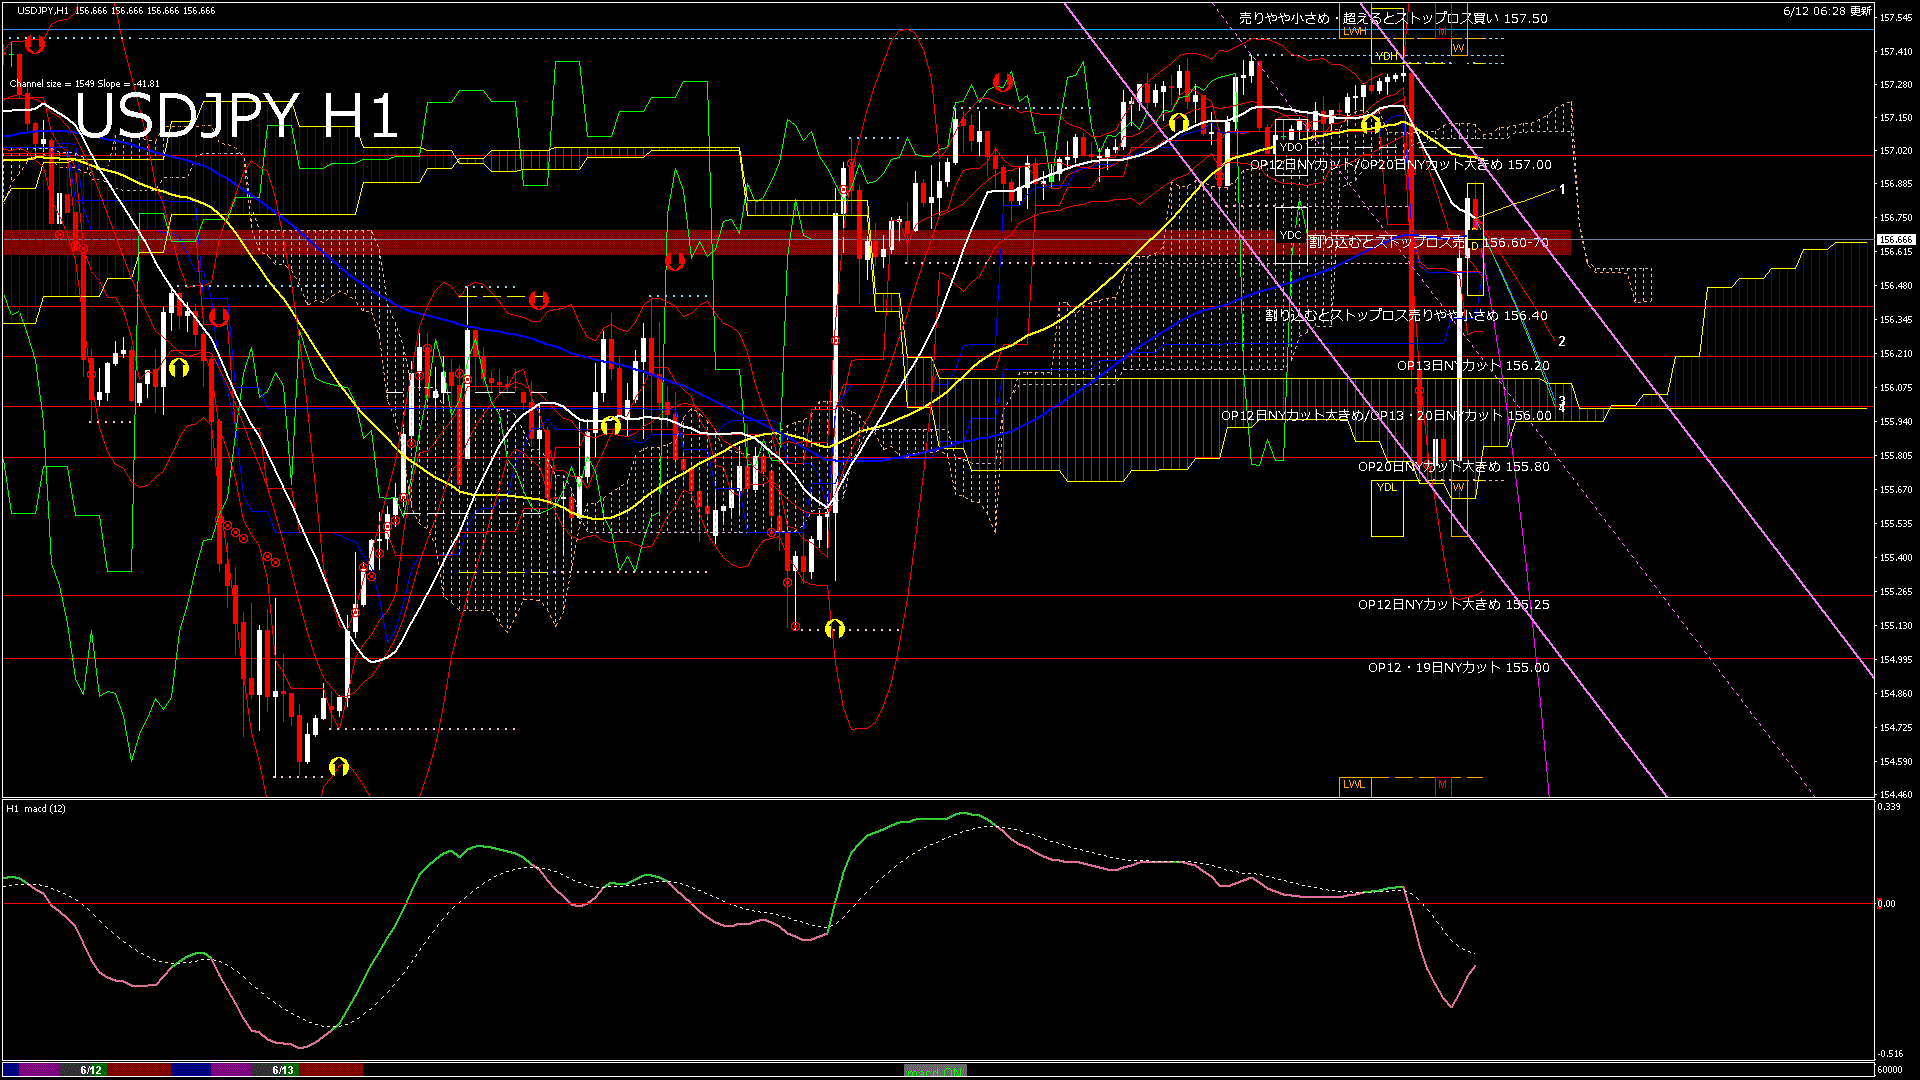Select the 6/13 session marker on timeline

point(283,1070)
